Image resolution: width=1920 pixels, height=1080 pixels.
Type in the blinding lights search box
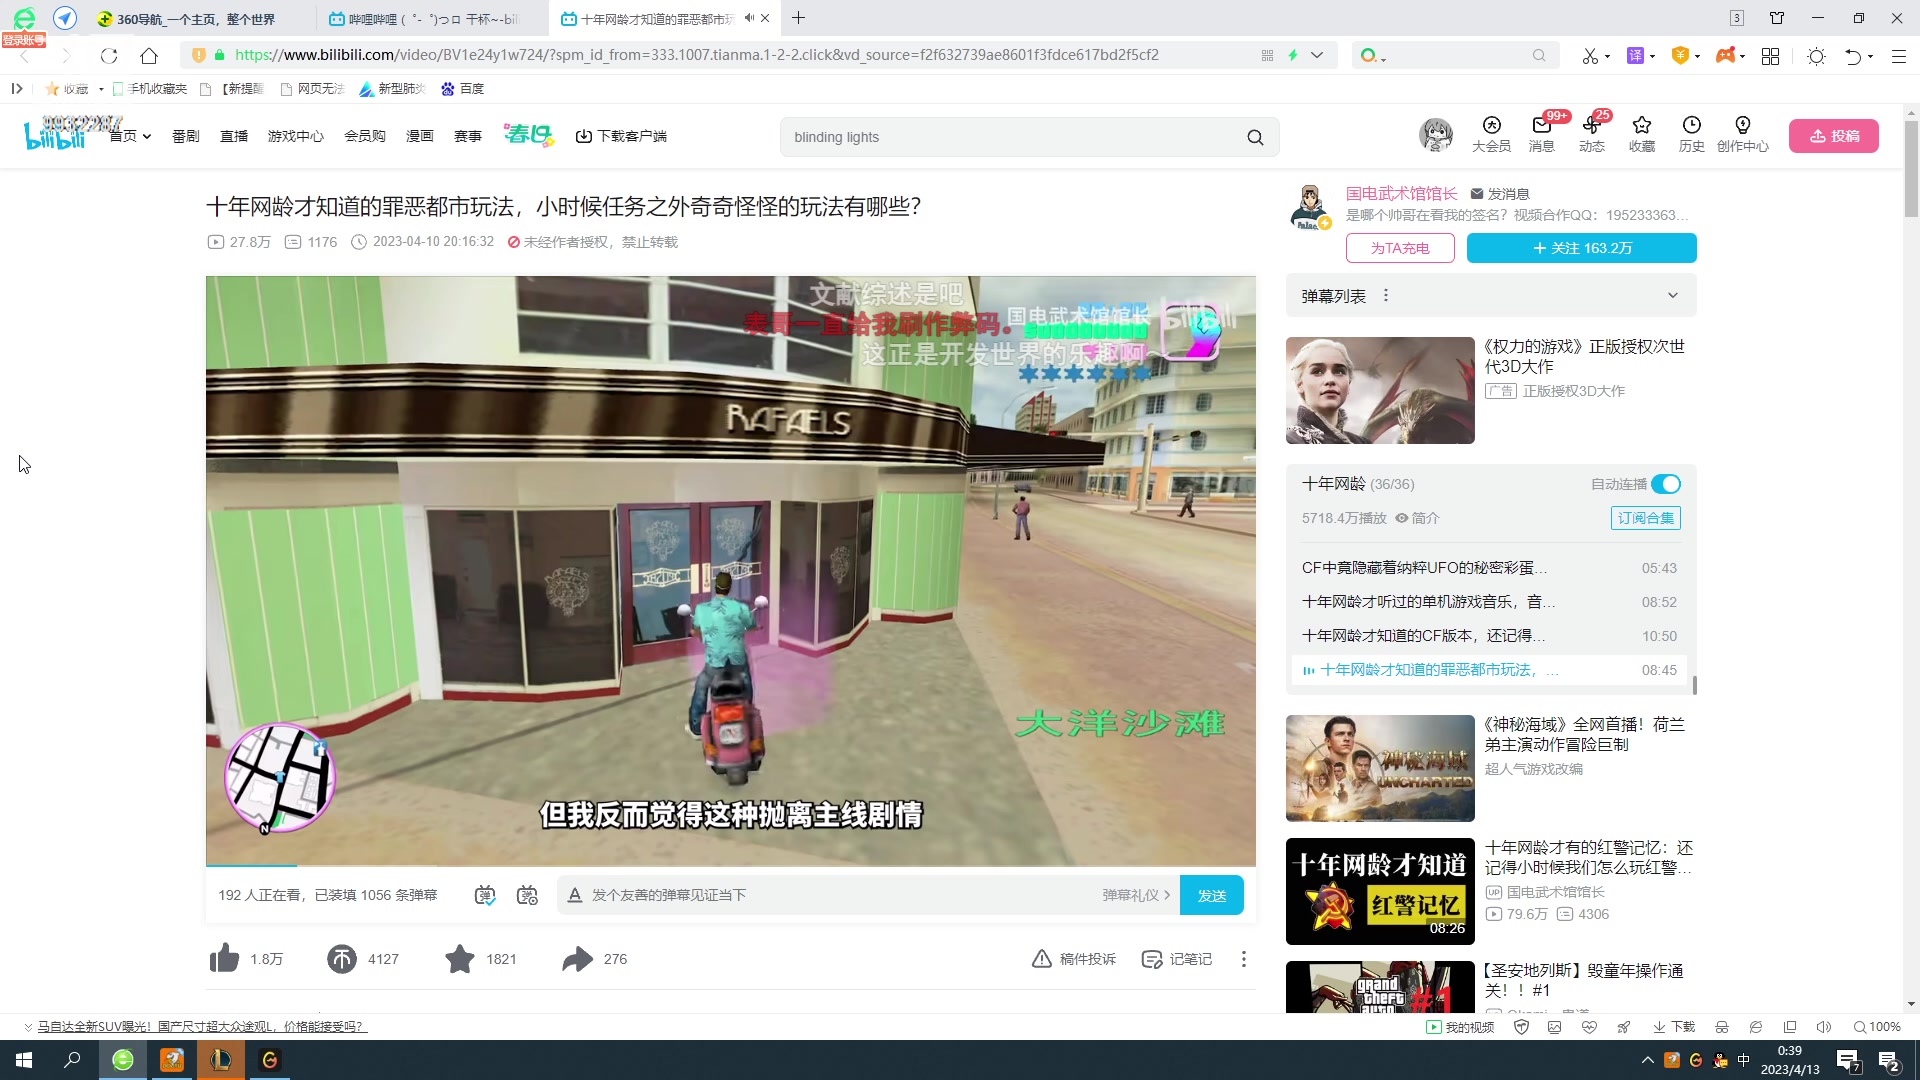point(1000,136)
